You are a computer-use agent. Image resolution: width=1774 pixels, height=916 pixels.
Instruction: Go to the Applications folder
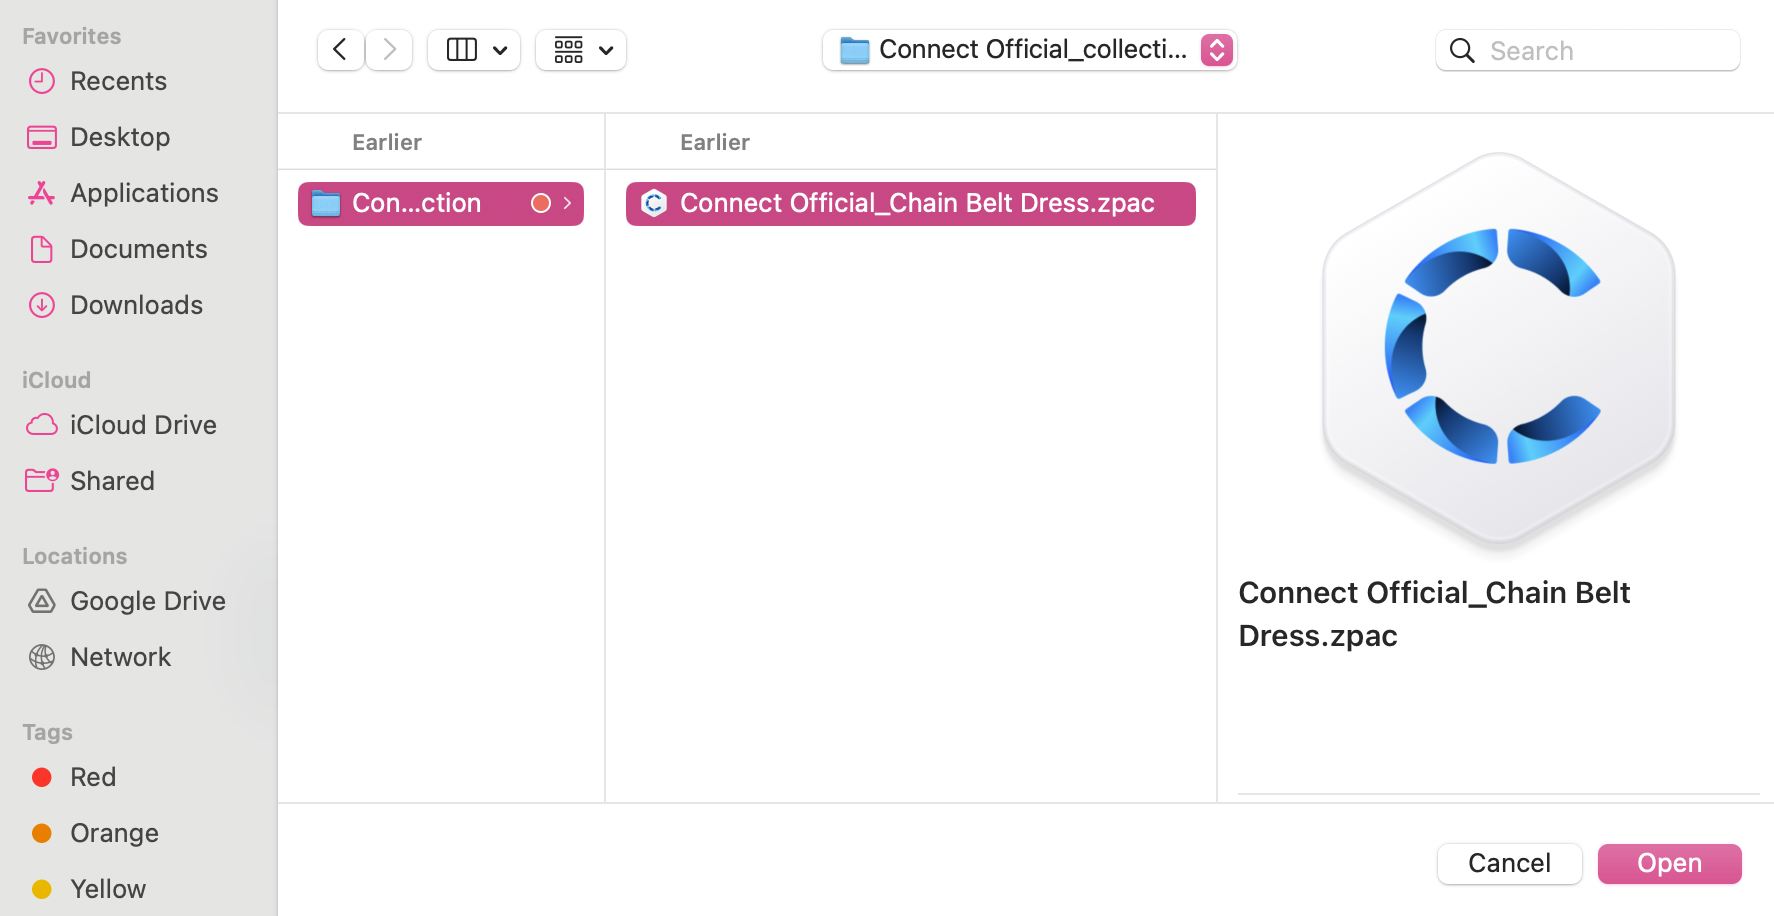[144, 193]
